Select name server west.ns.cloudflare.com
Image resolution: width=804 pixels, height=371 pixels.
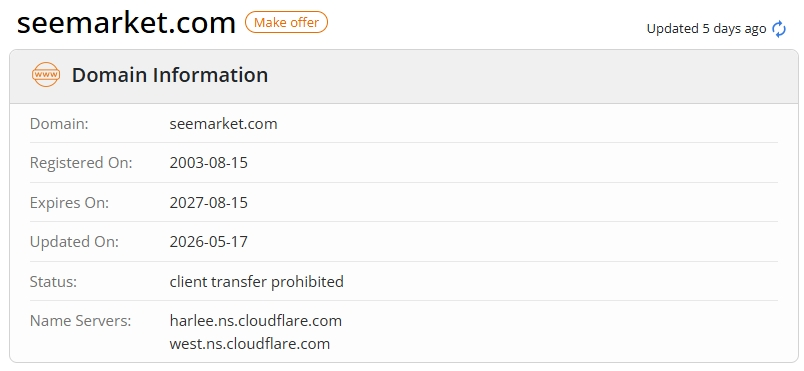250,343
